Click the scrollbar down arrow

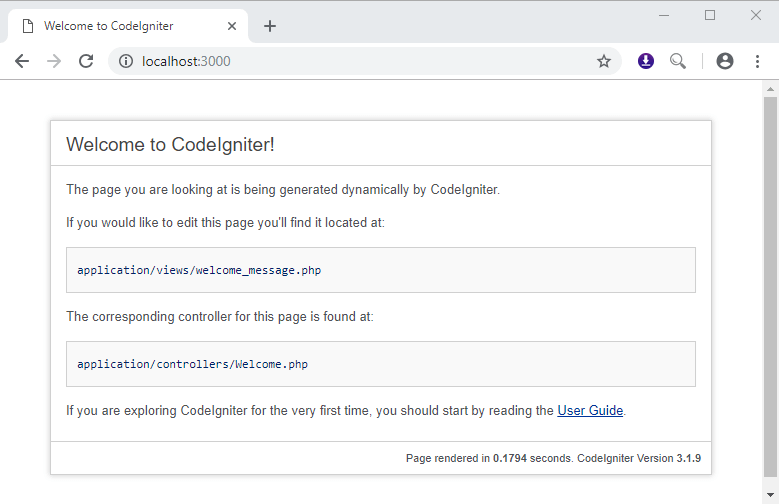click(770, 496)
